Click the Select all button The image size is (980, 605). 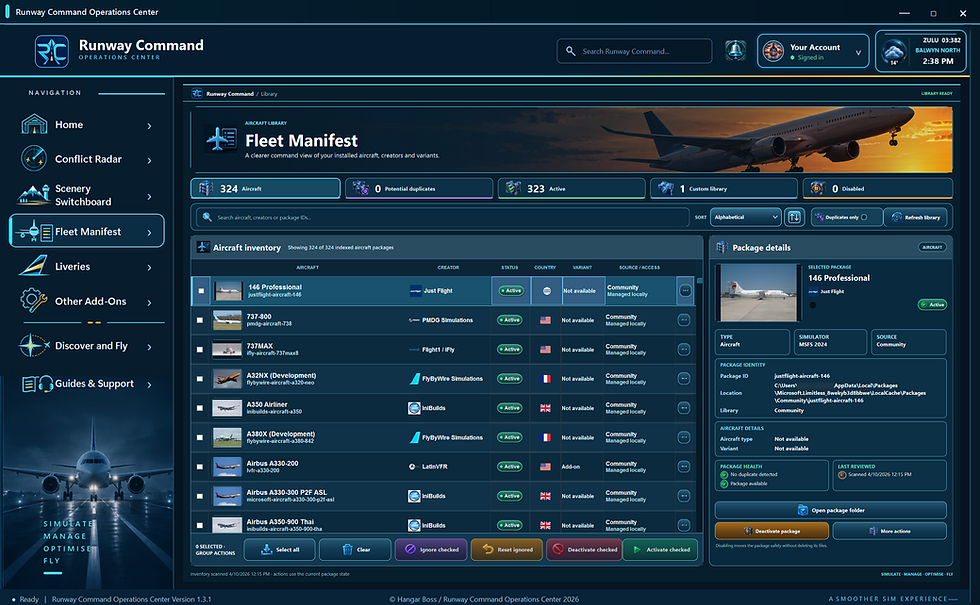tap(279, 549)
